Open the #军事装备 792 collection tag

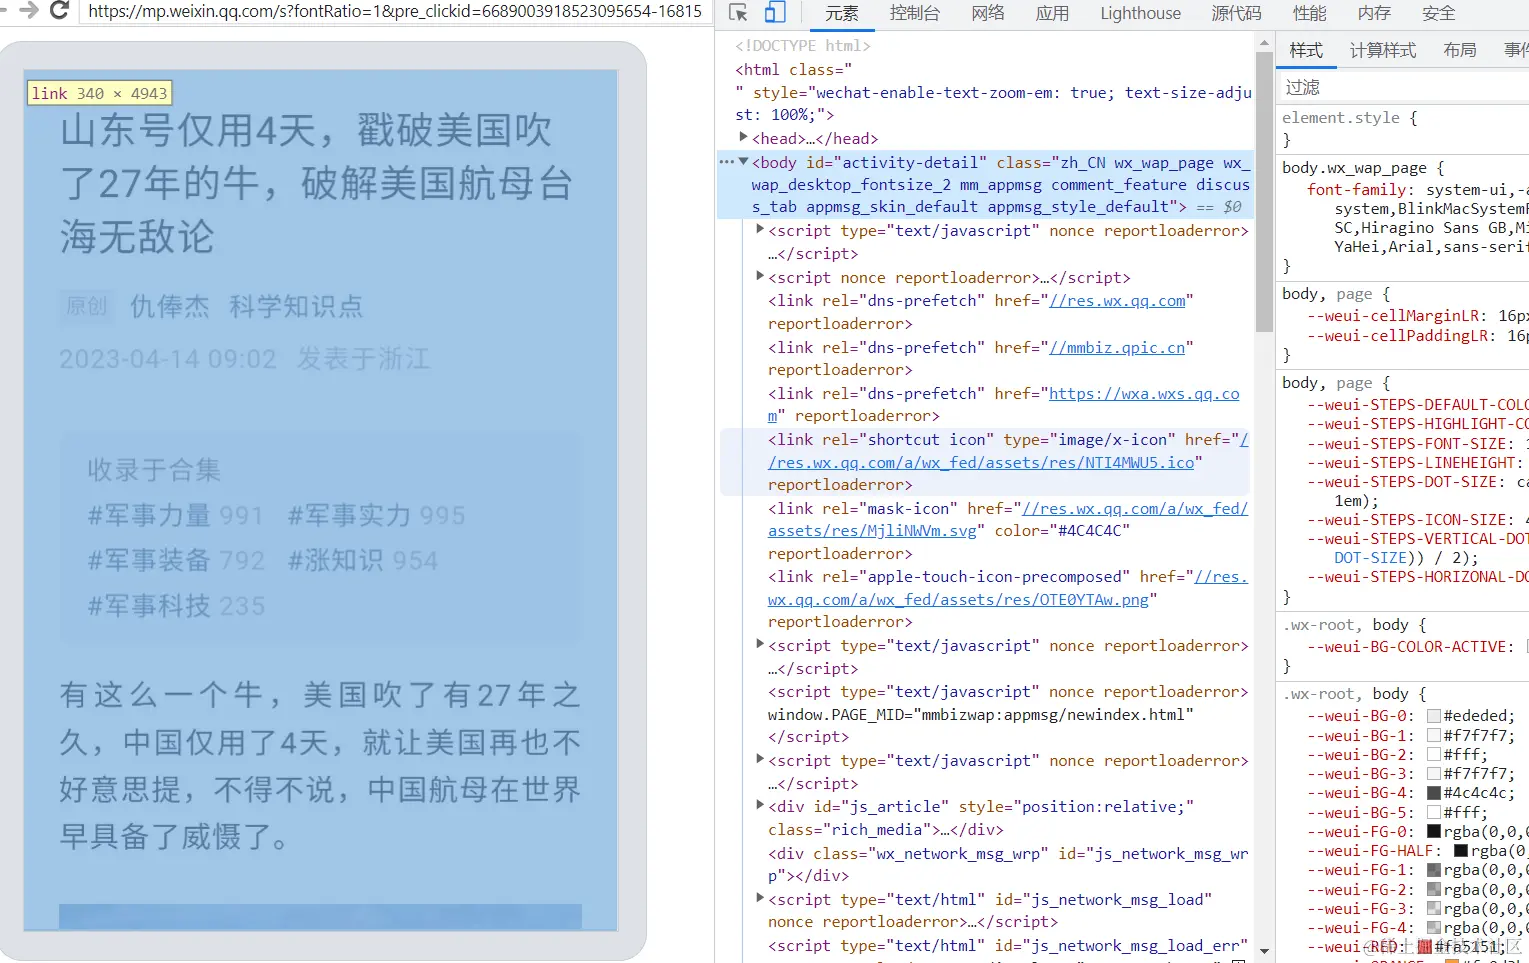tap(176, 561)
